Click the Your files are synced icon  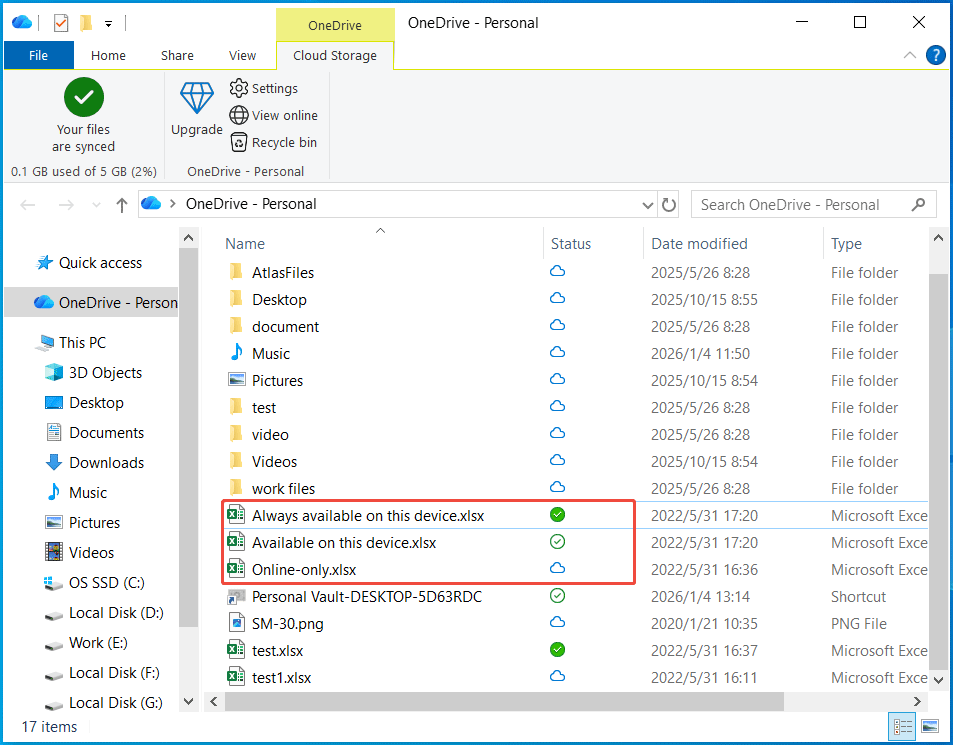[84, 97]
